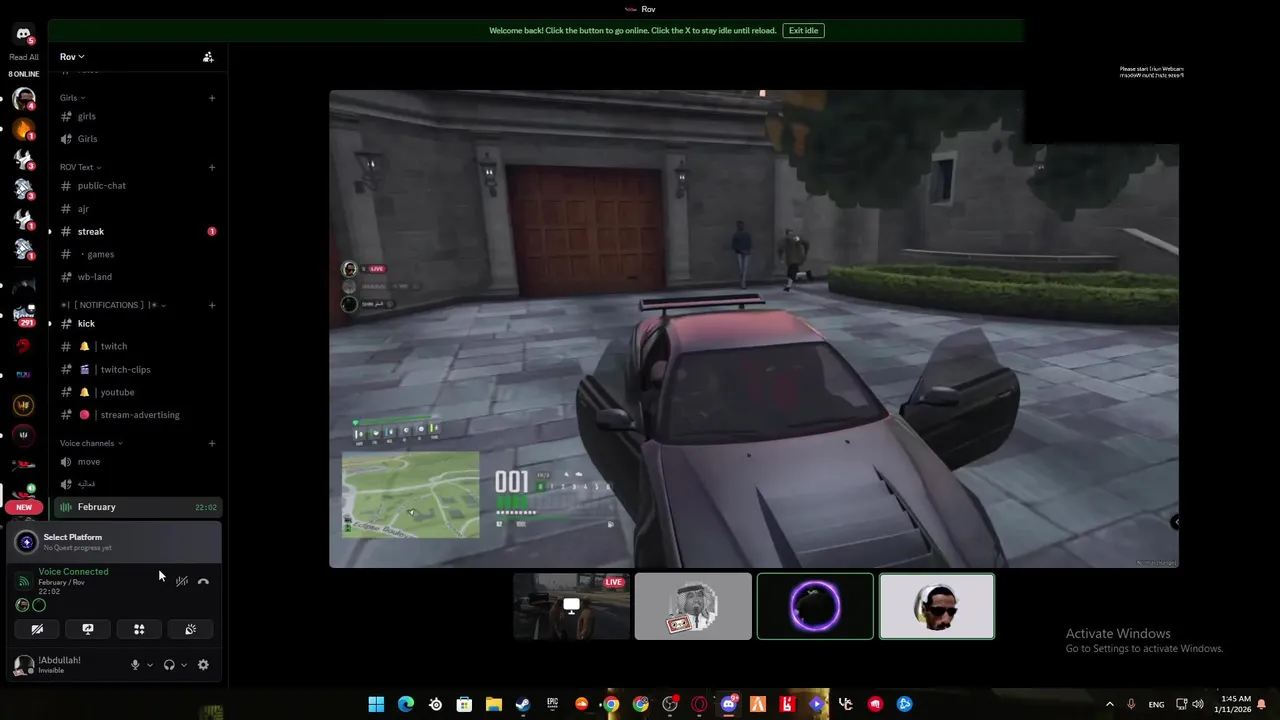This screenshot has width=1280, height=720.
Task: Open Discord icon in taskbar
Action: pos(729,704)
